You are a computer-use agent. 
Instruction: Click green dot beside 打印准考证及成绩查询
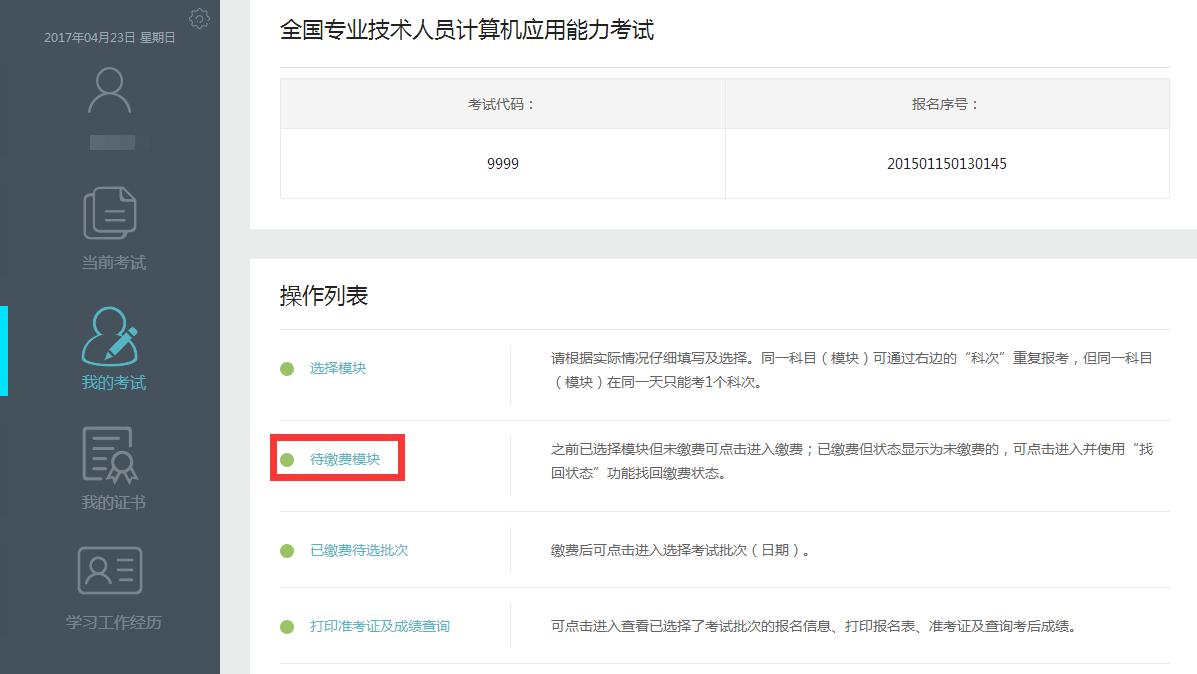click(x=287, y=627)
